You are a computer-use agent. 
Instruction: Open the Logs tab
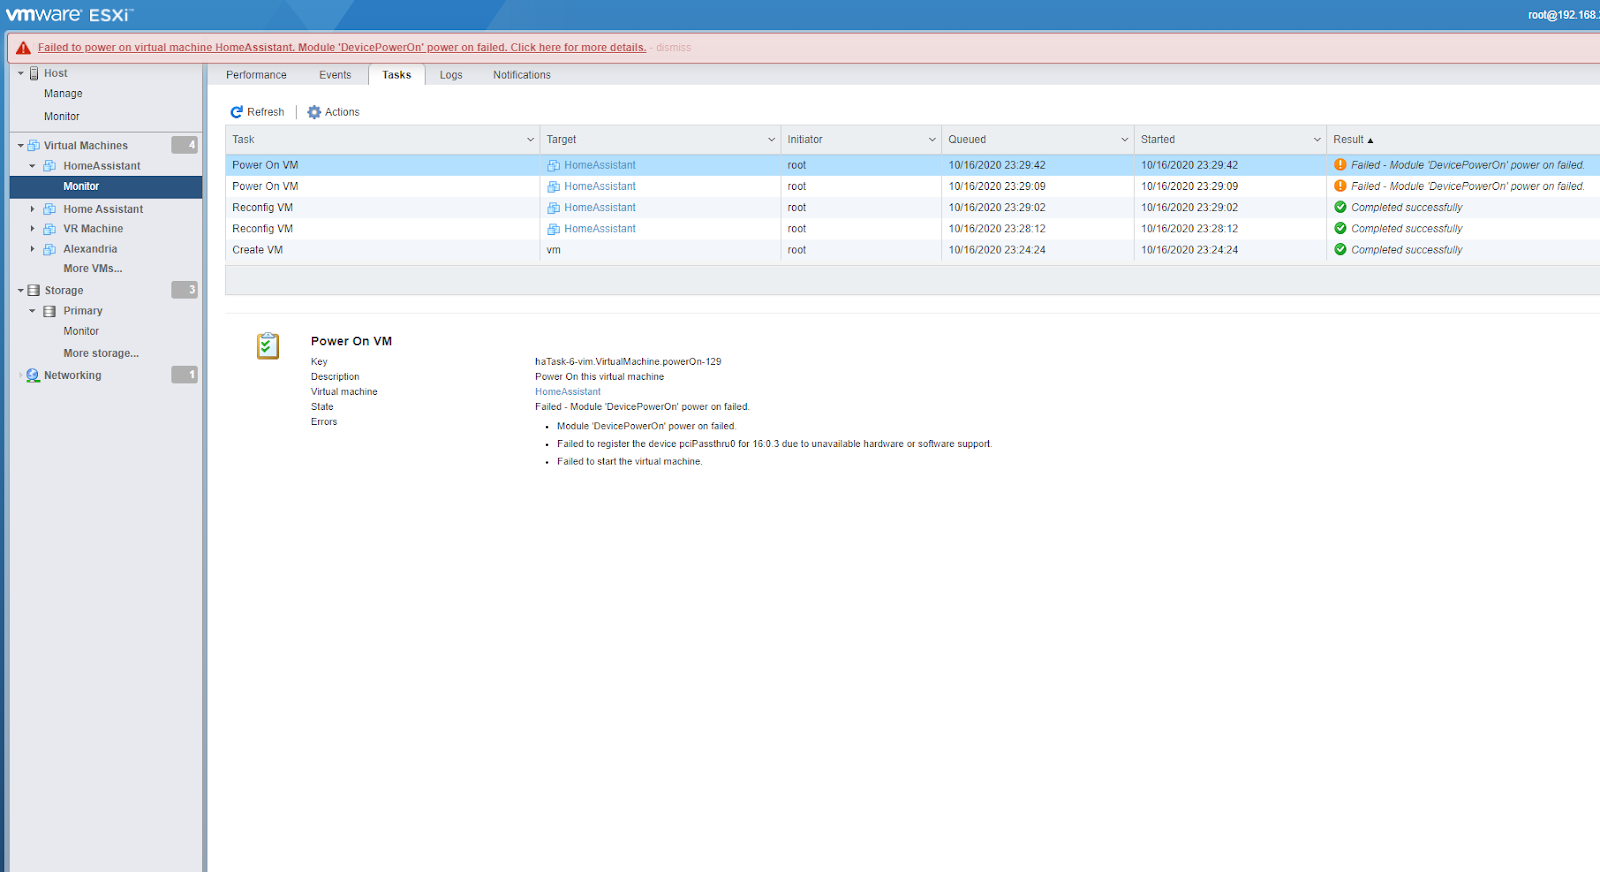451,75
